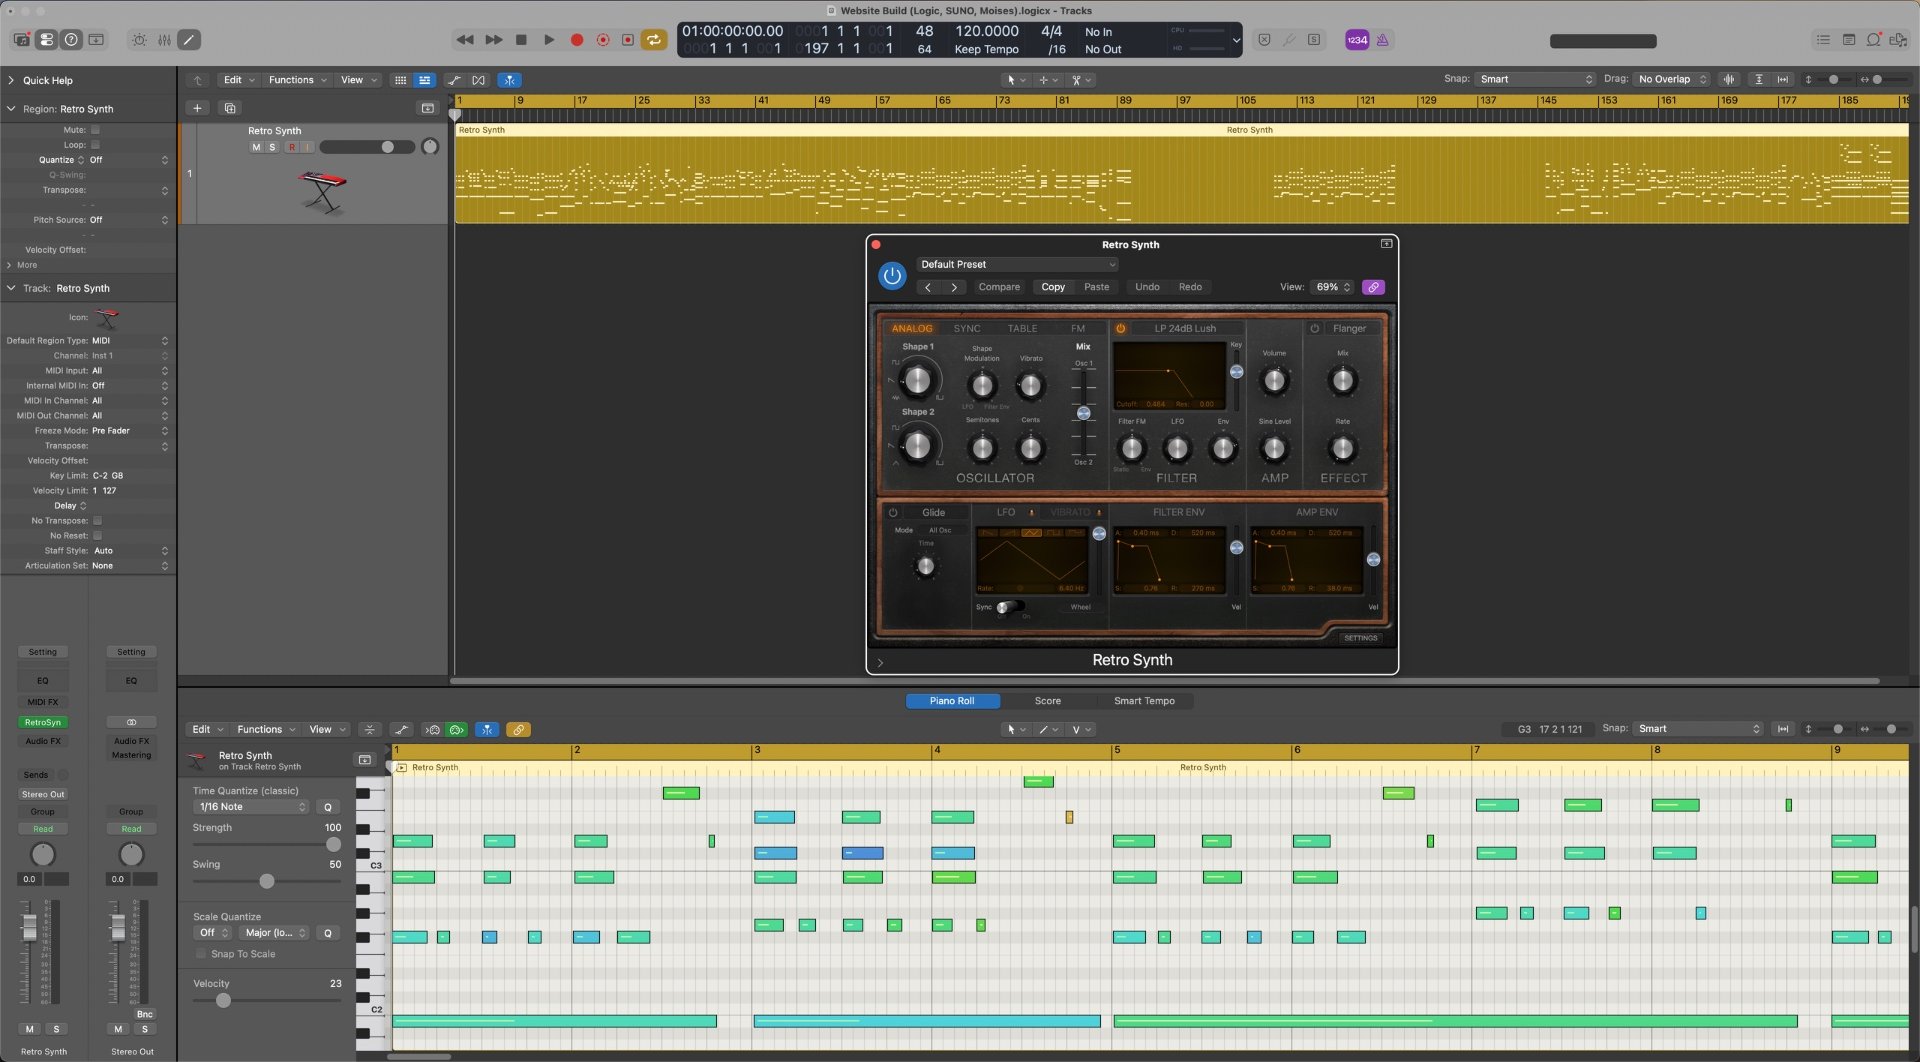The height and width of the screenshot is (1062, 1920).
Task: Open Smart Controls button in control bar
Action: (x=139, y=40)
